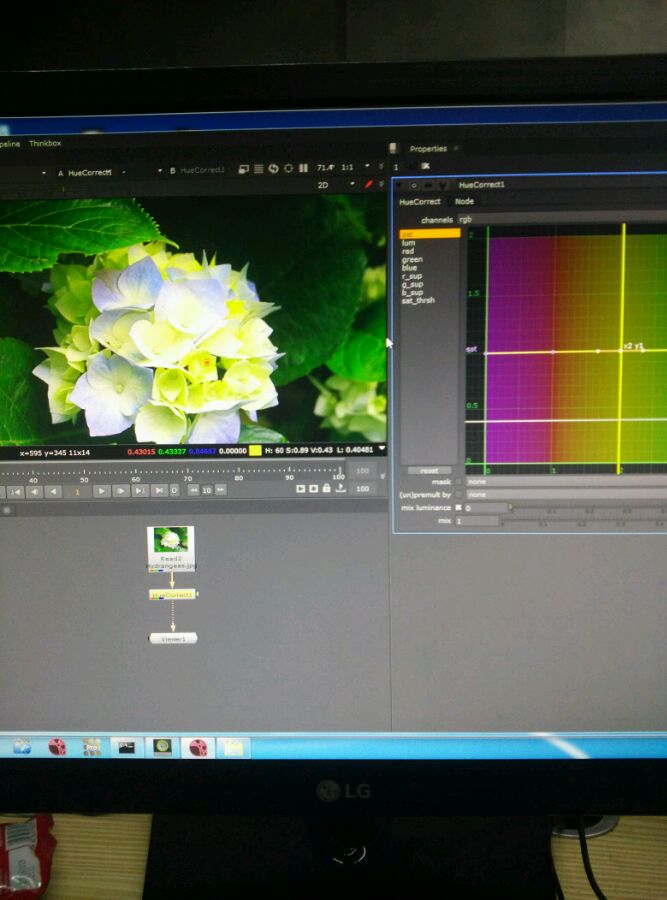Click the flipbook play icon
667x900 pixels.
(x=301, y=488)
